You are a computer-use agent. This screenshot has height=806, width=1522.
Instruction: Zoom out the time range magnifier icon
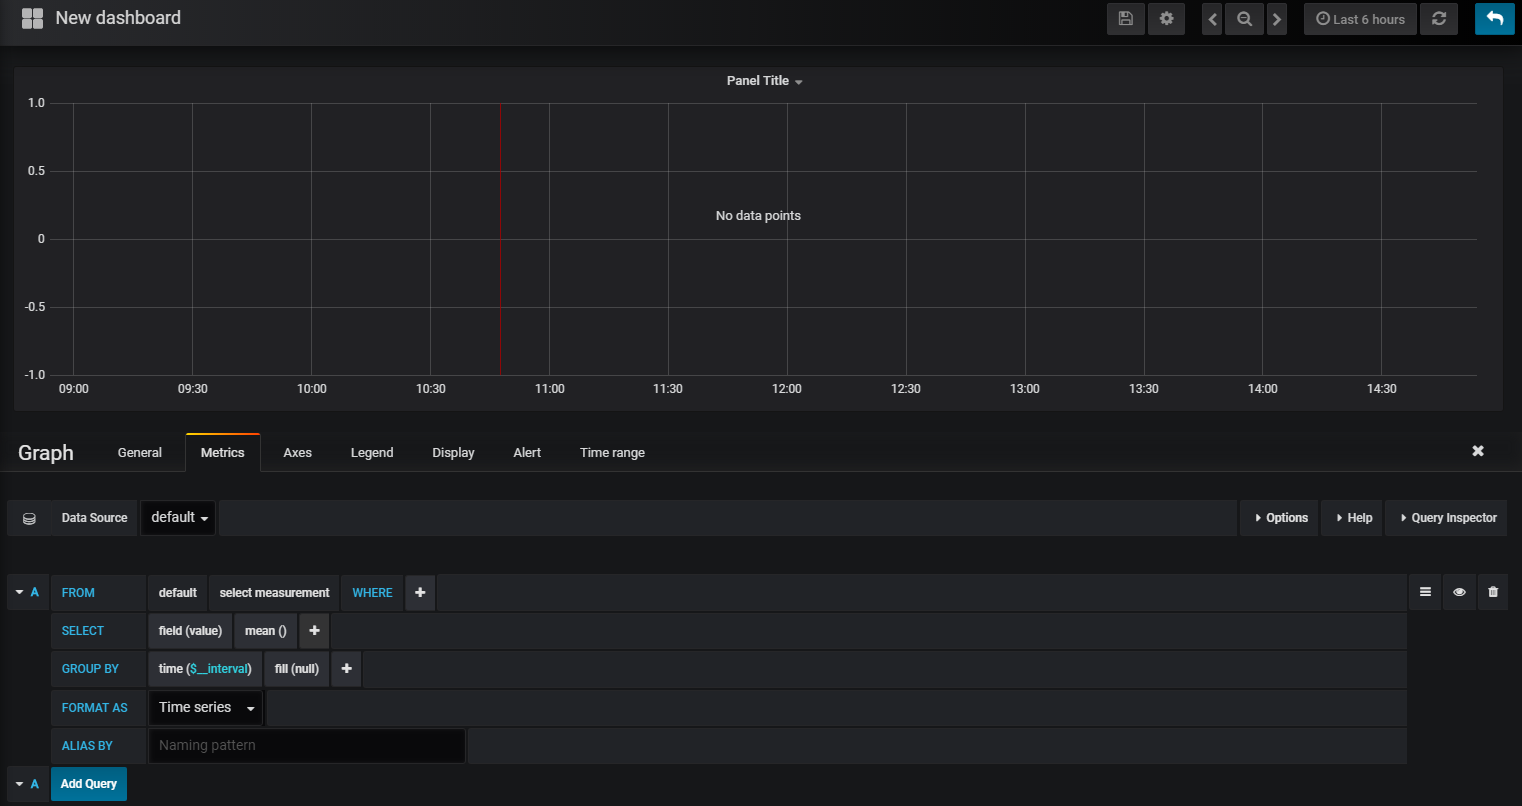click(1244, 19)
